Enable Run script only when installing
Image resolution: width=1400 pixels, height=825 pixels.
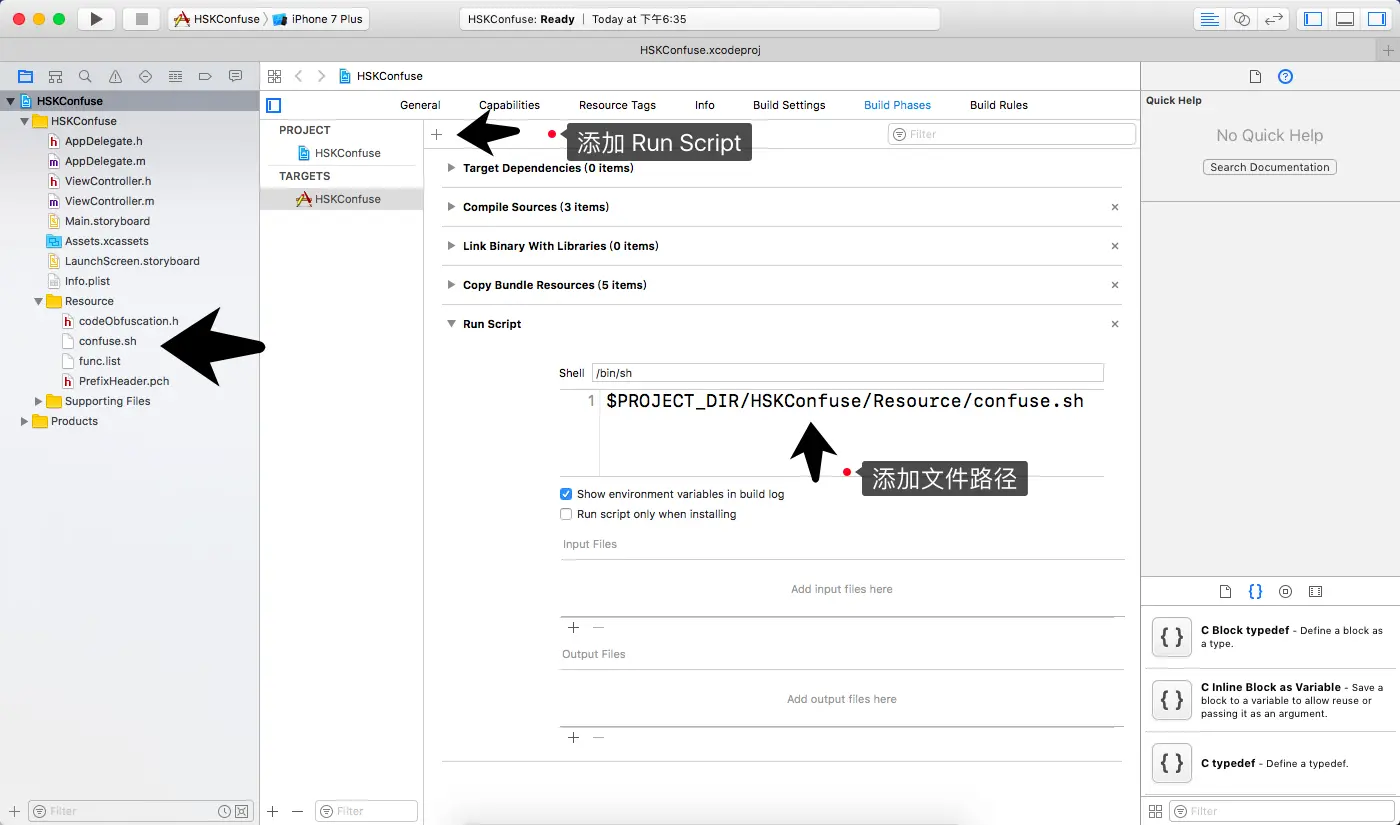pyautogui.click(x=566, y=514)
